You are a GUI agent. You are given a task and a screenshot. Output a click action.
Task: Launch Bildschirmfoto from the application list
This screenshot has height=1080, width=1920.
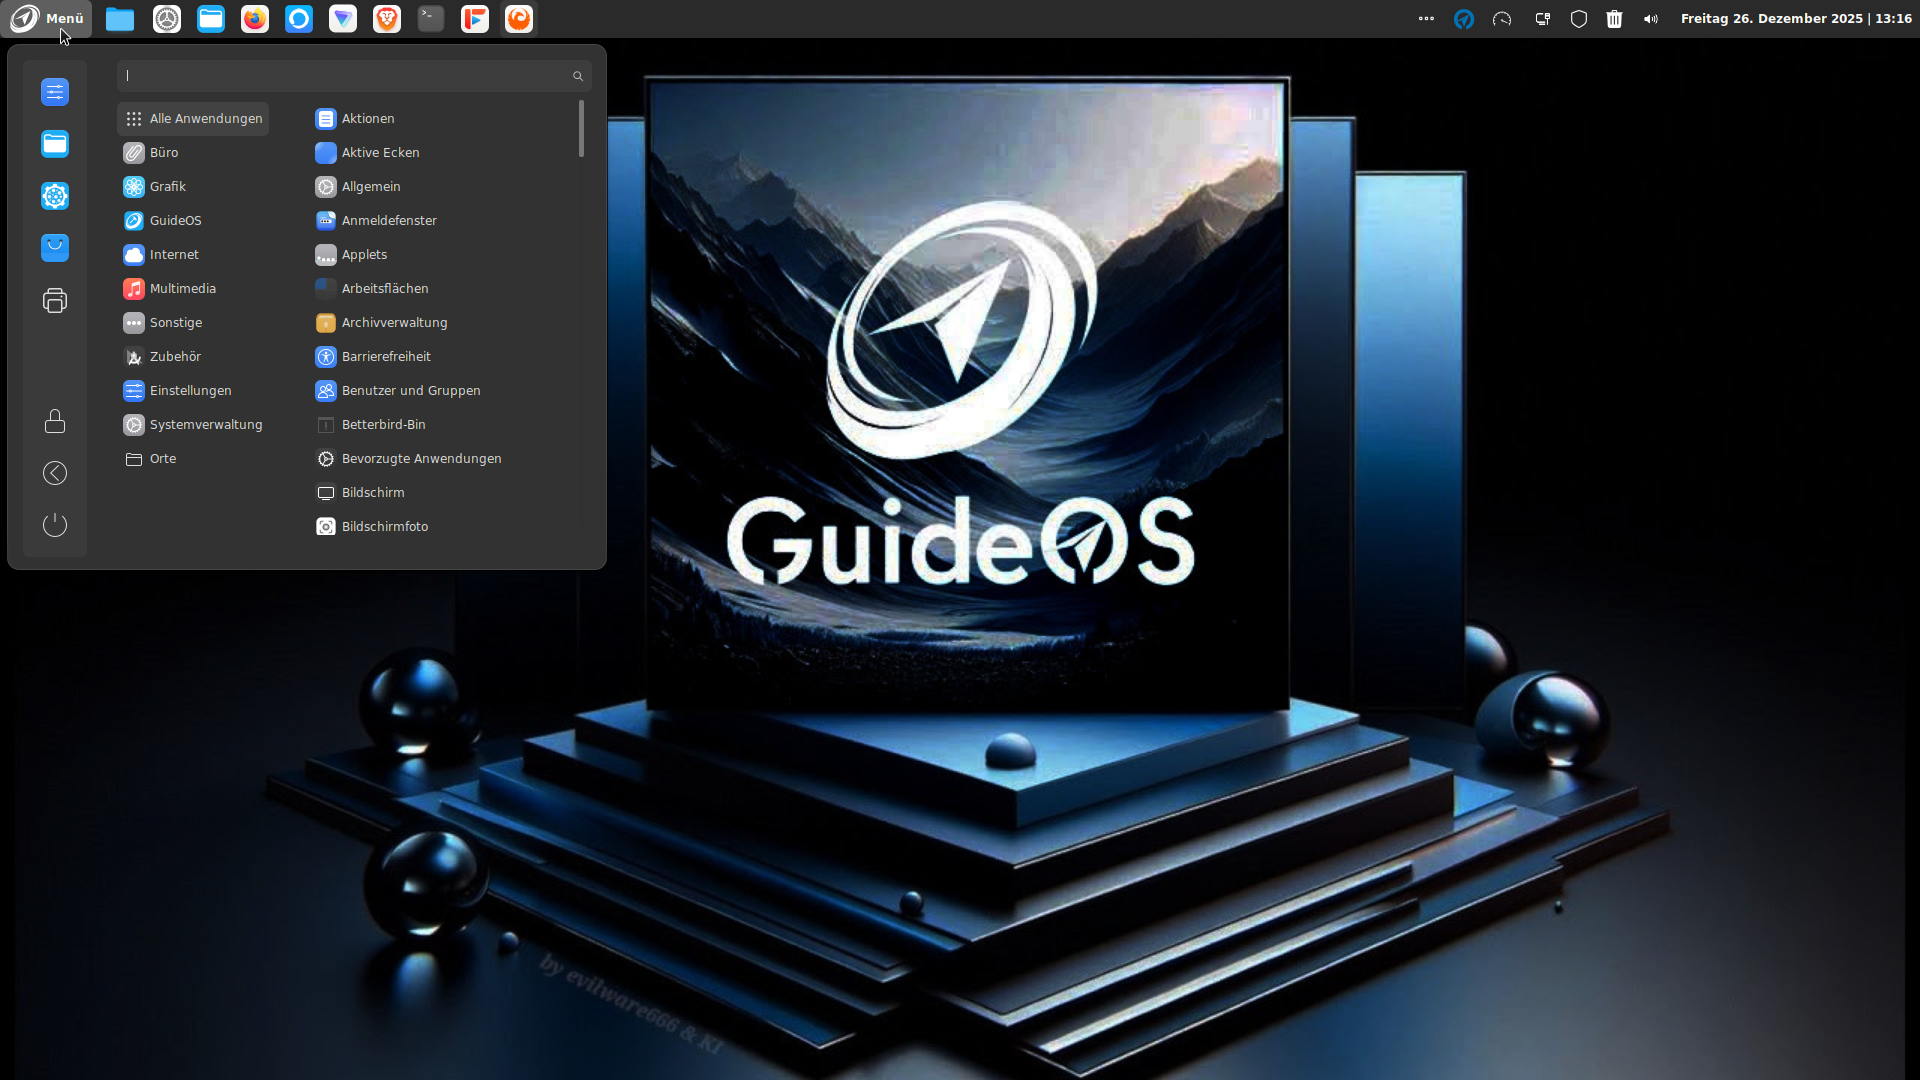click(384, 527)
